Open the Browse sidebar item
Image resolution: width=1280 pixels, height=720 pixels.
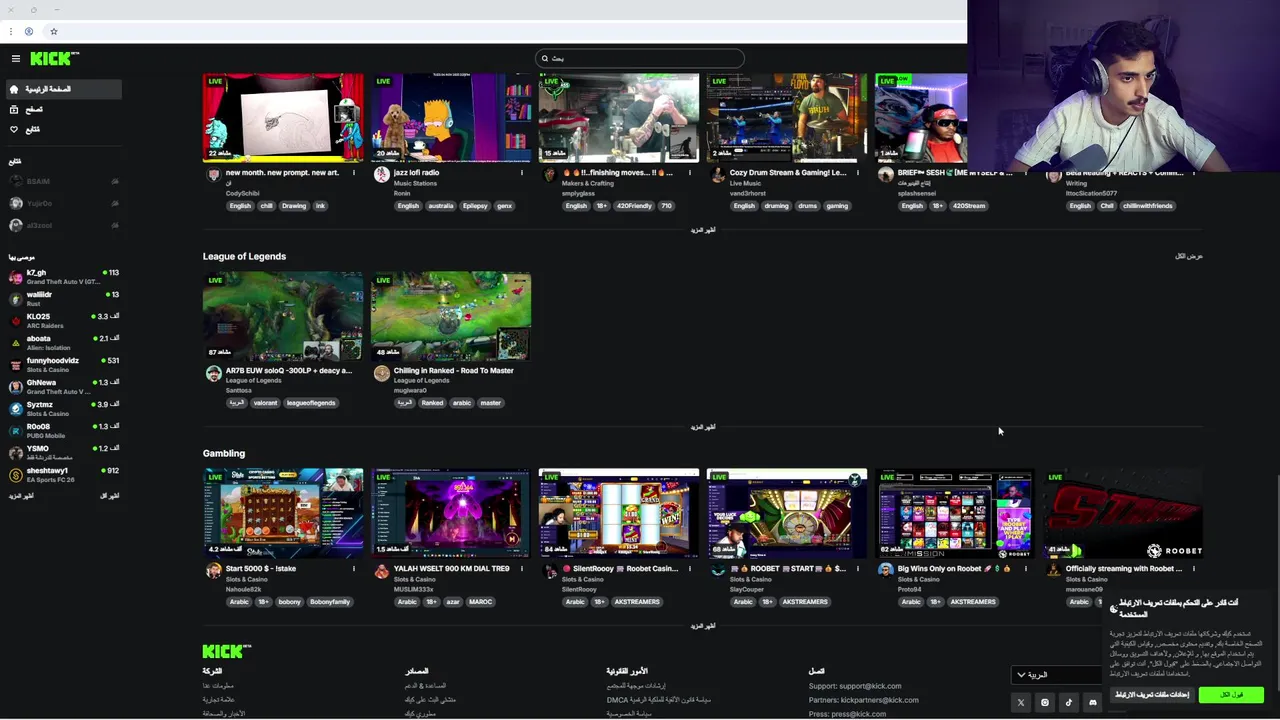(x=62, y=109)
